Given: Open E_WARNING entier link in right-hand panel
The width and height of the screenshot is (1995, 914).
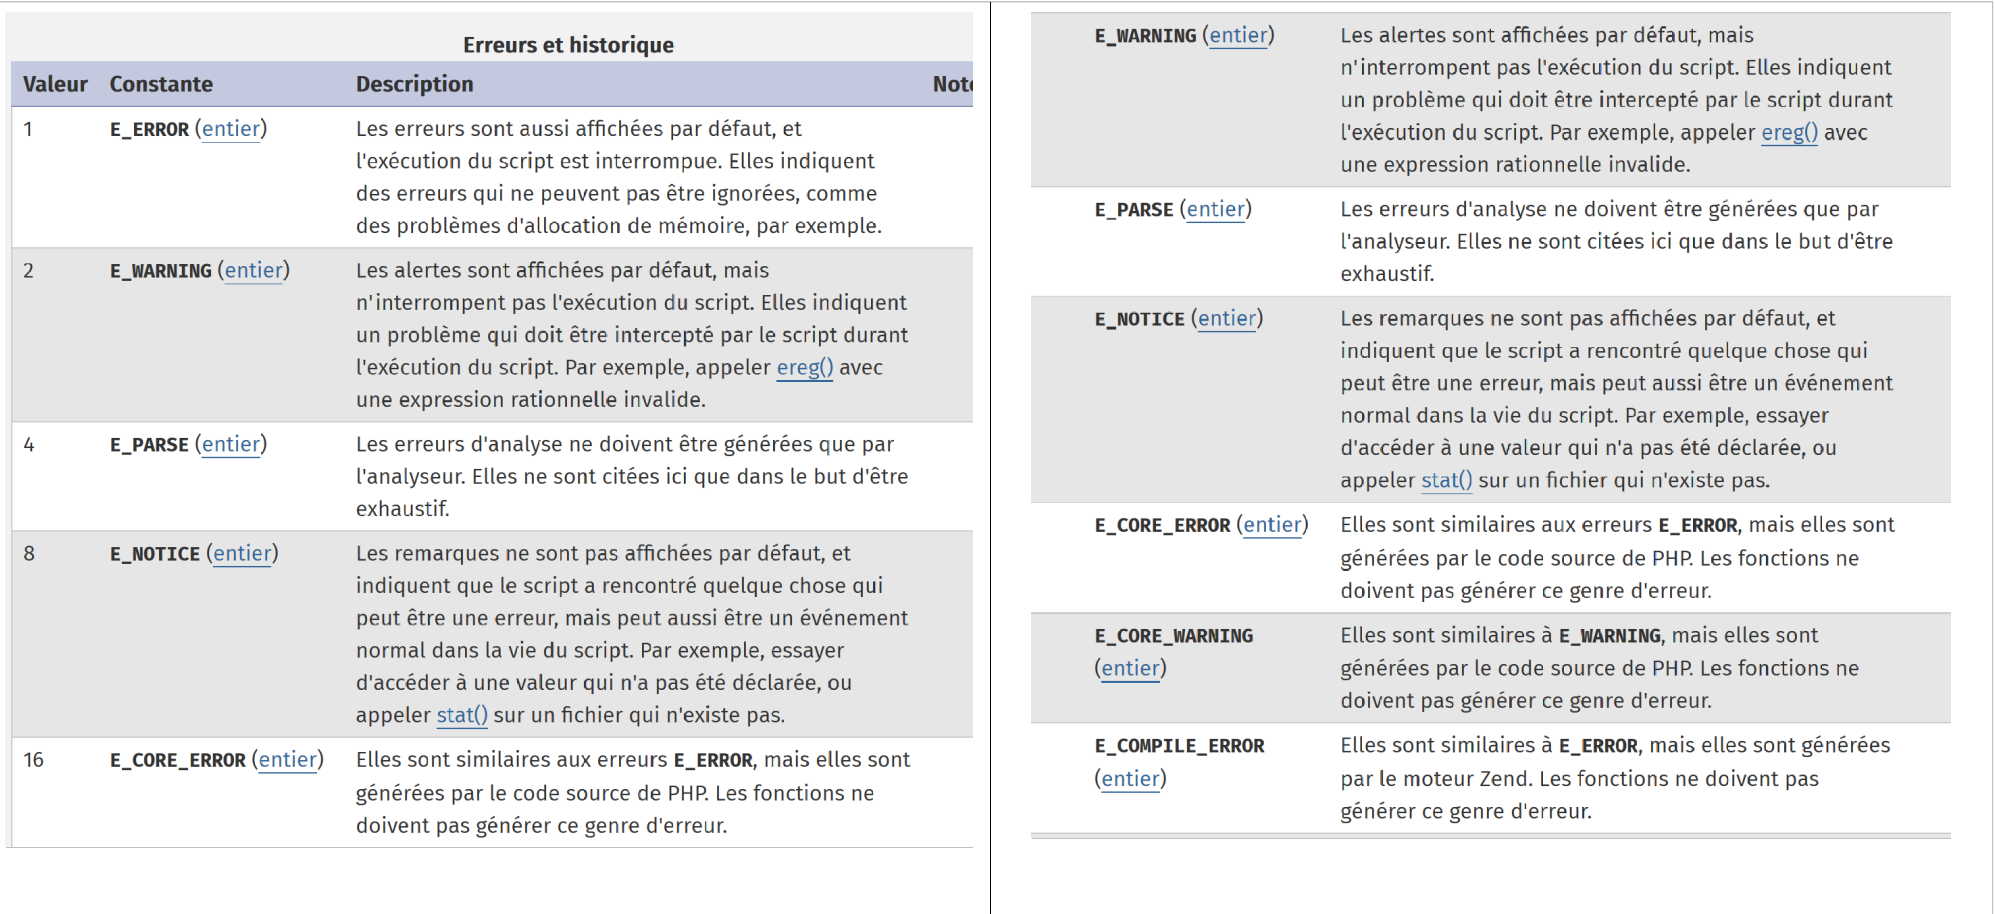Looking at the screenshot, I should pos(1238,35).
